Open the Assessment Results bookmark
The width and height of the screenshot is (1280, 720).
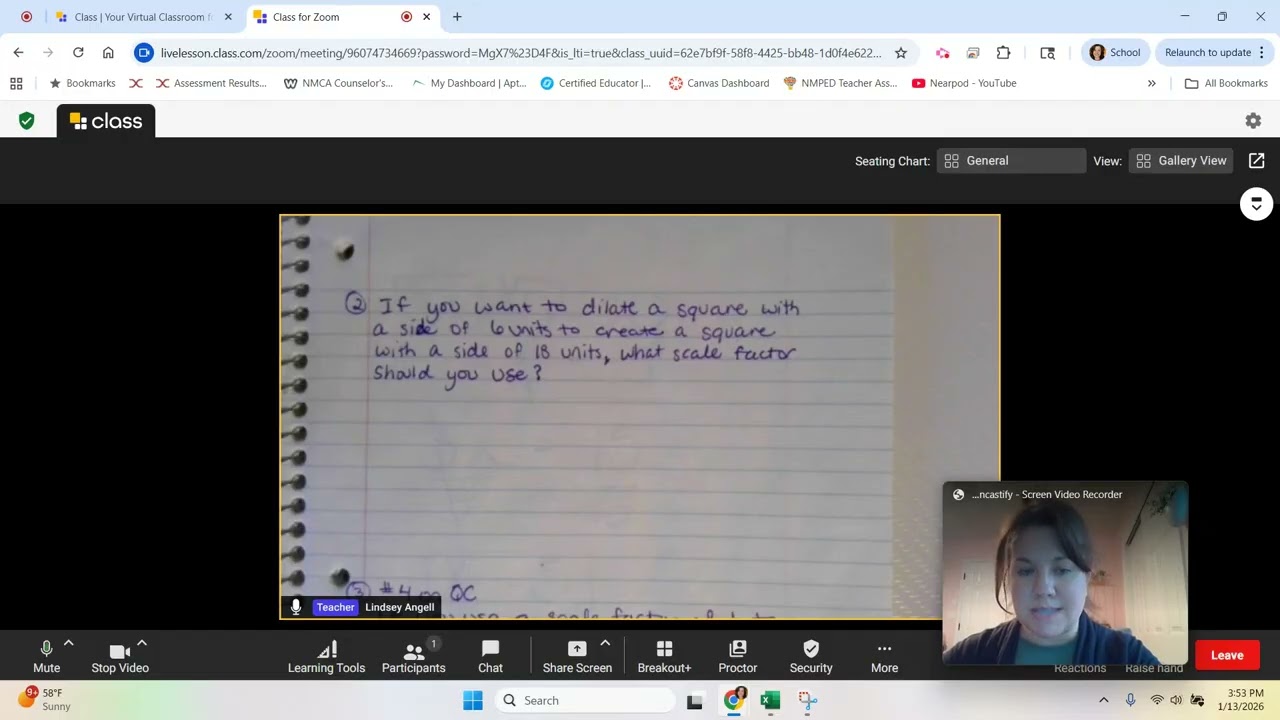(x=211, y=83)
